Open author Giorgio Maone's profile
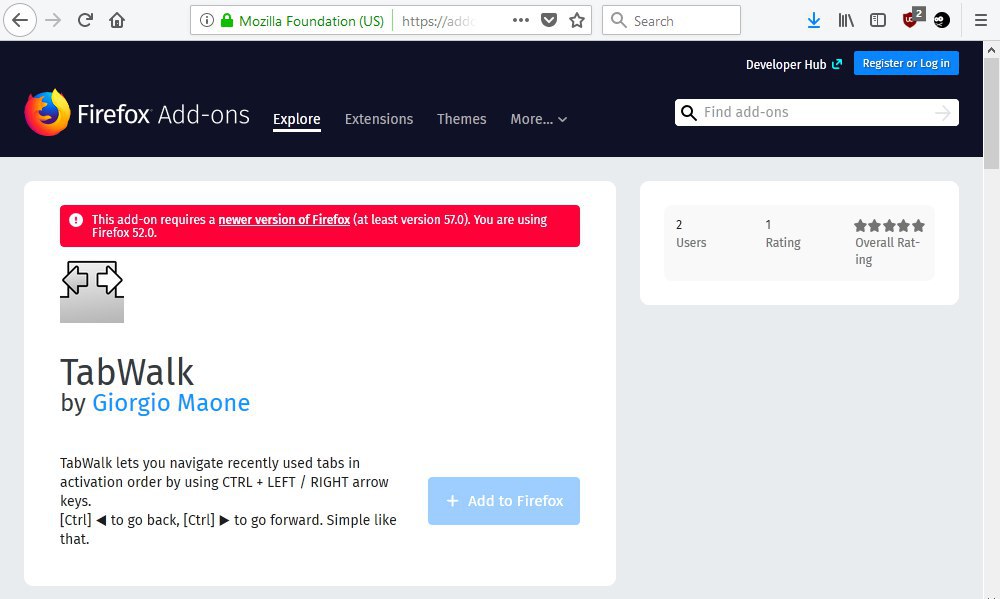 (x=171, y=403)
